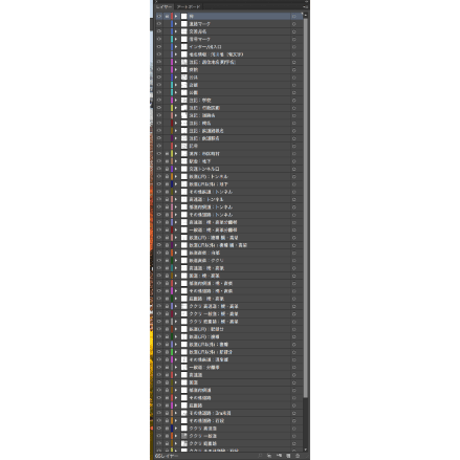
Task: Expand the 注記:学校 layer
Action: click(176, 100)
